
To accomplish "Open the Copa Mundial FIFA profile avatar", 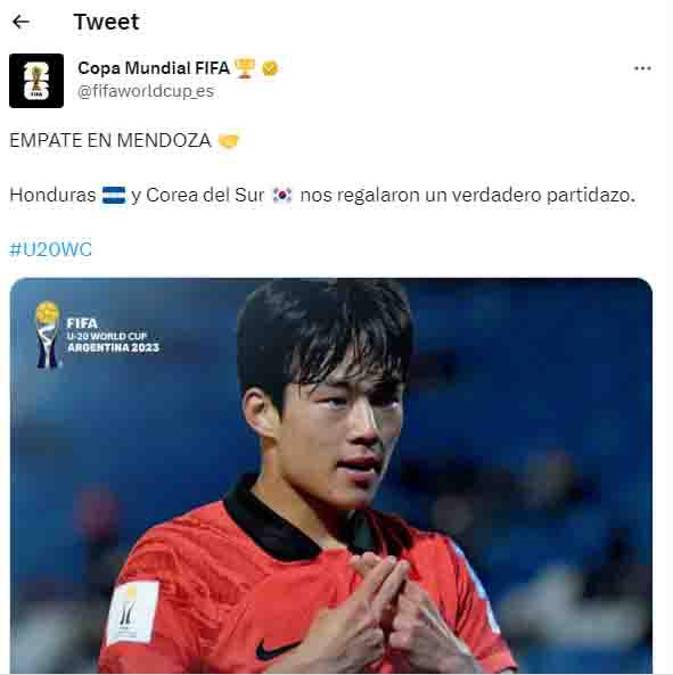I will click(37, 81).
